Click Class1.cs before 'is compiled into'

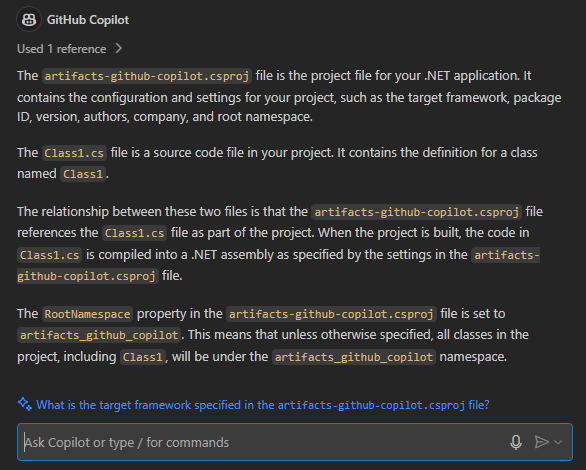[50, 255]
